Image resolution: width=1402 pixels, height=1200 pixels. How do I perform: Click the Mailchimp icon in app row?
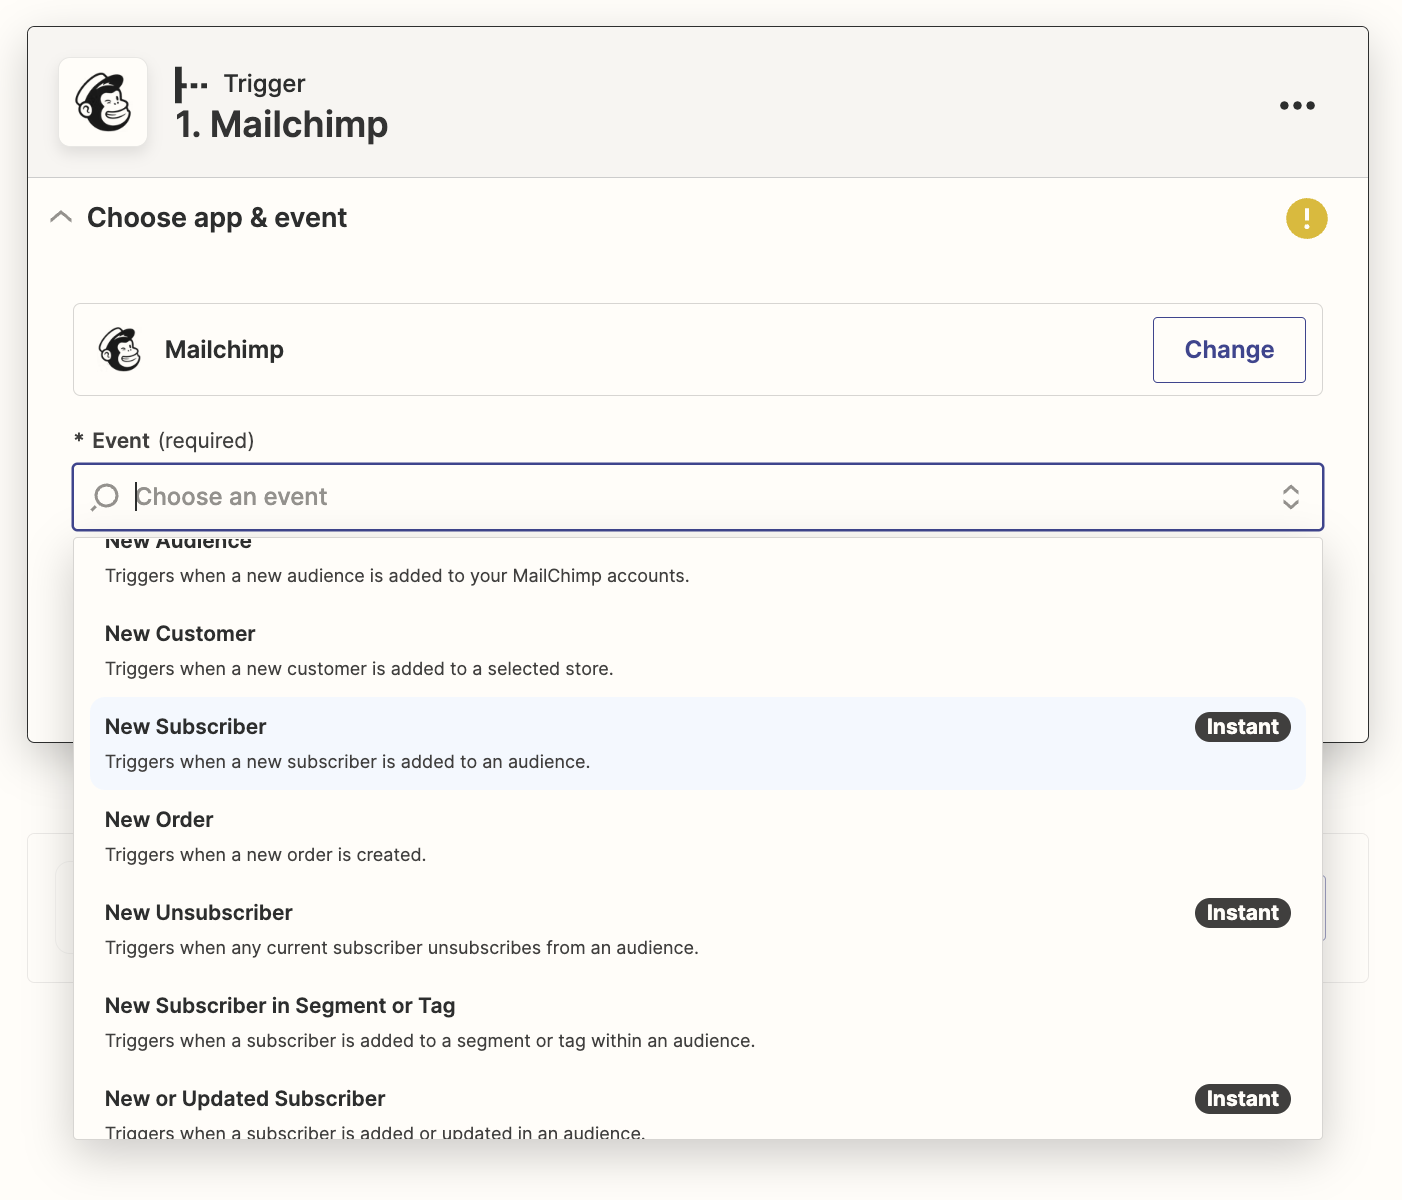(x=120, y=349)
